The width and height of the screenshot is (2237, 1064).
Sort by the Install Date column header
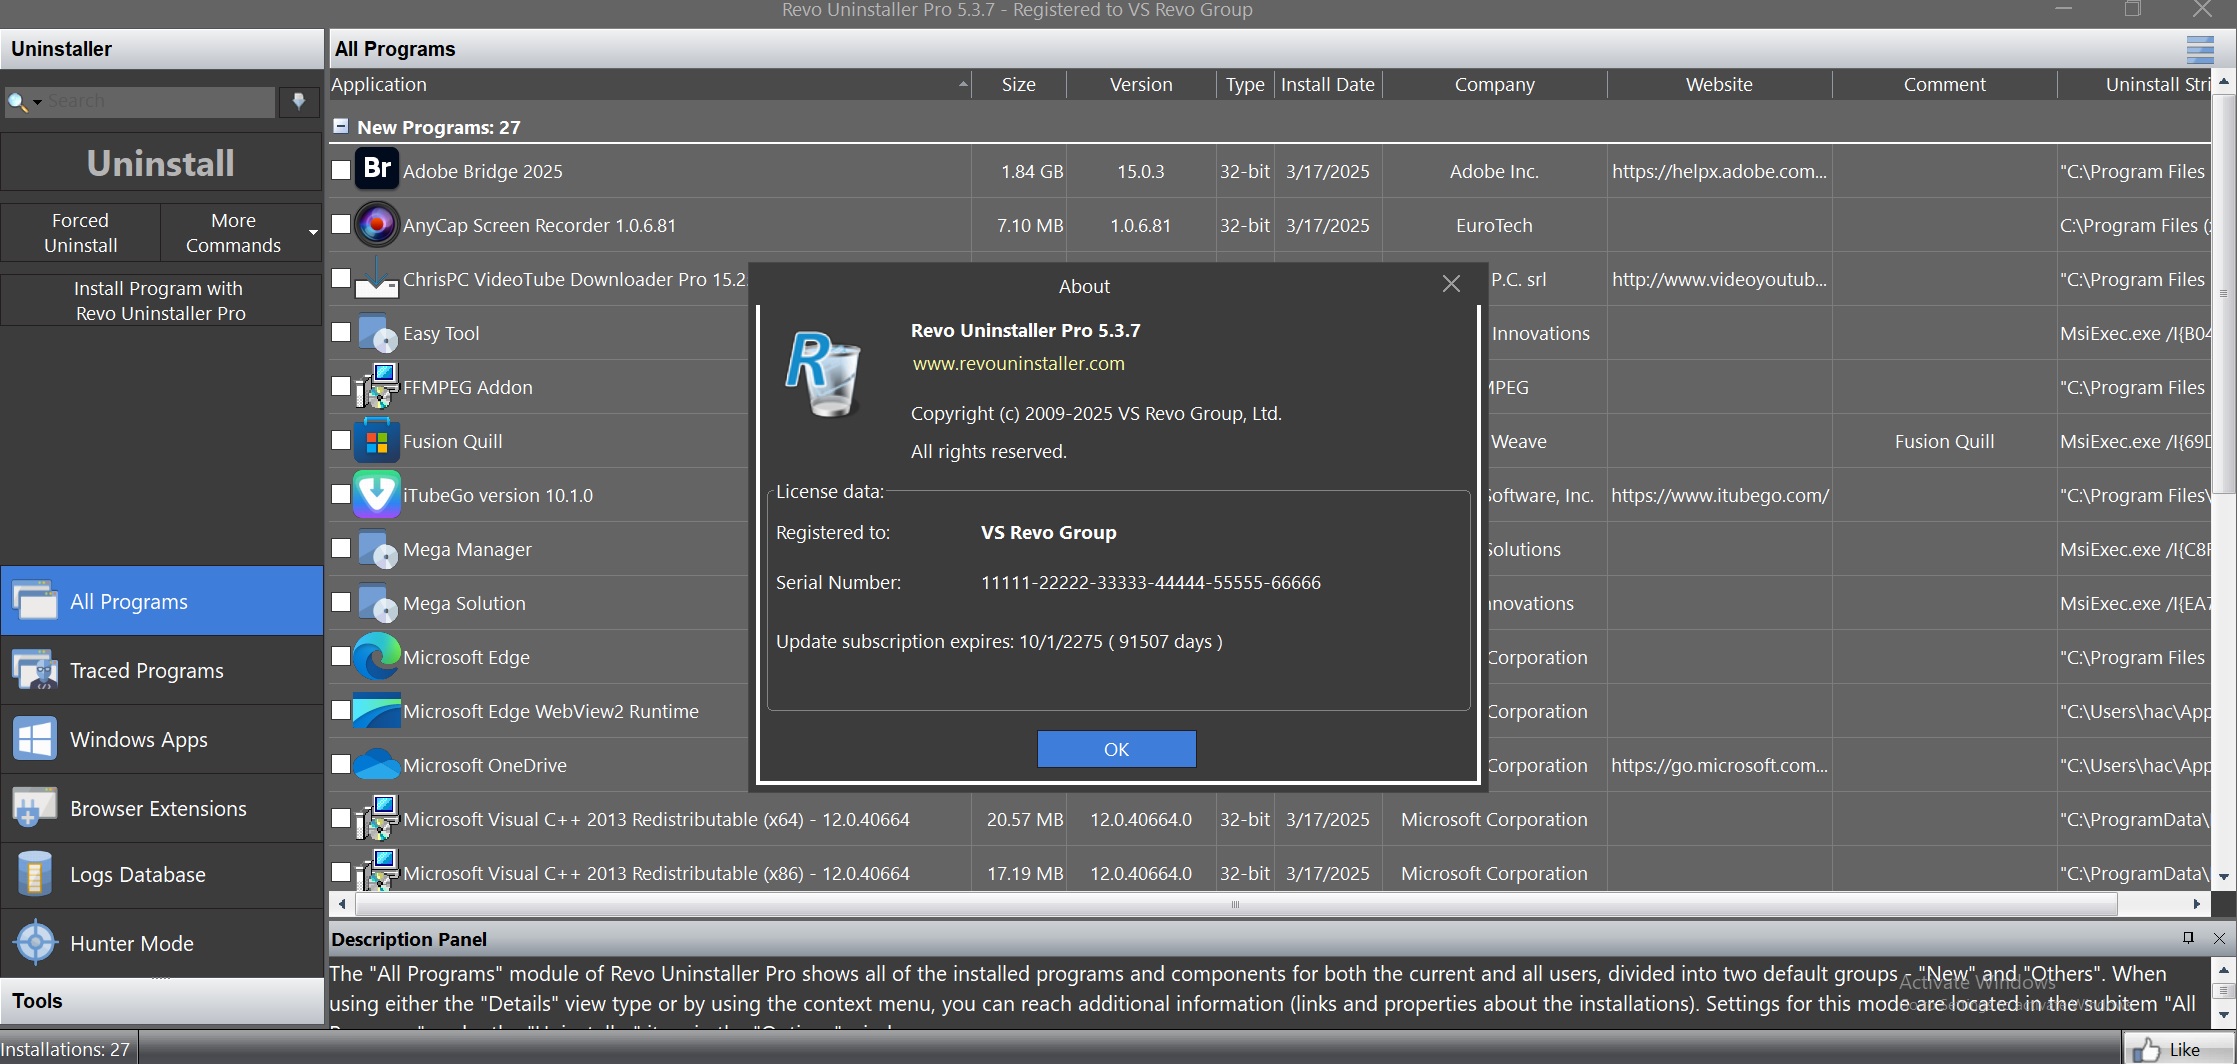coord(1328,84)
